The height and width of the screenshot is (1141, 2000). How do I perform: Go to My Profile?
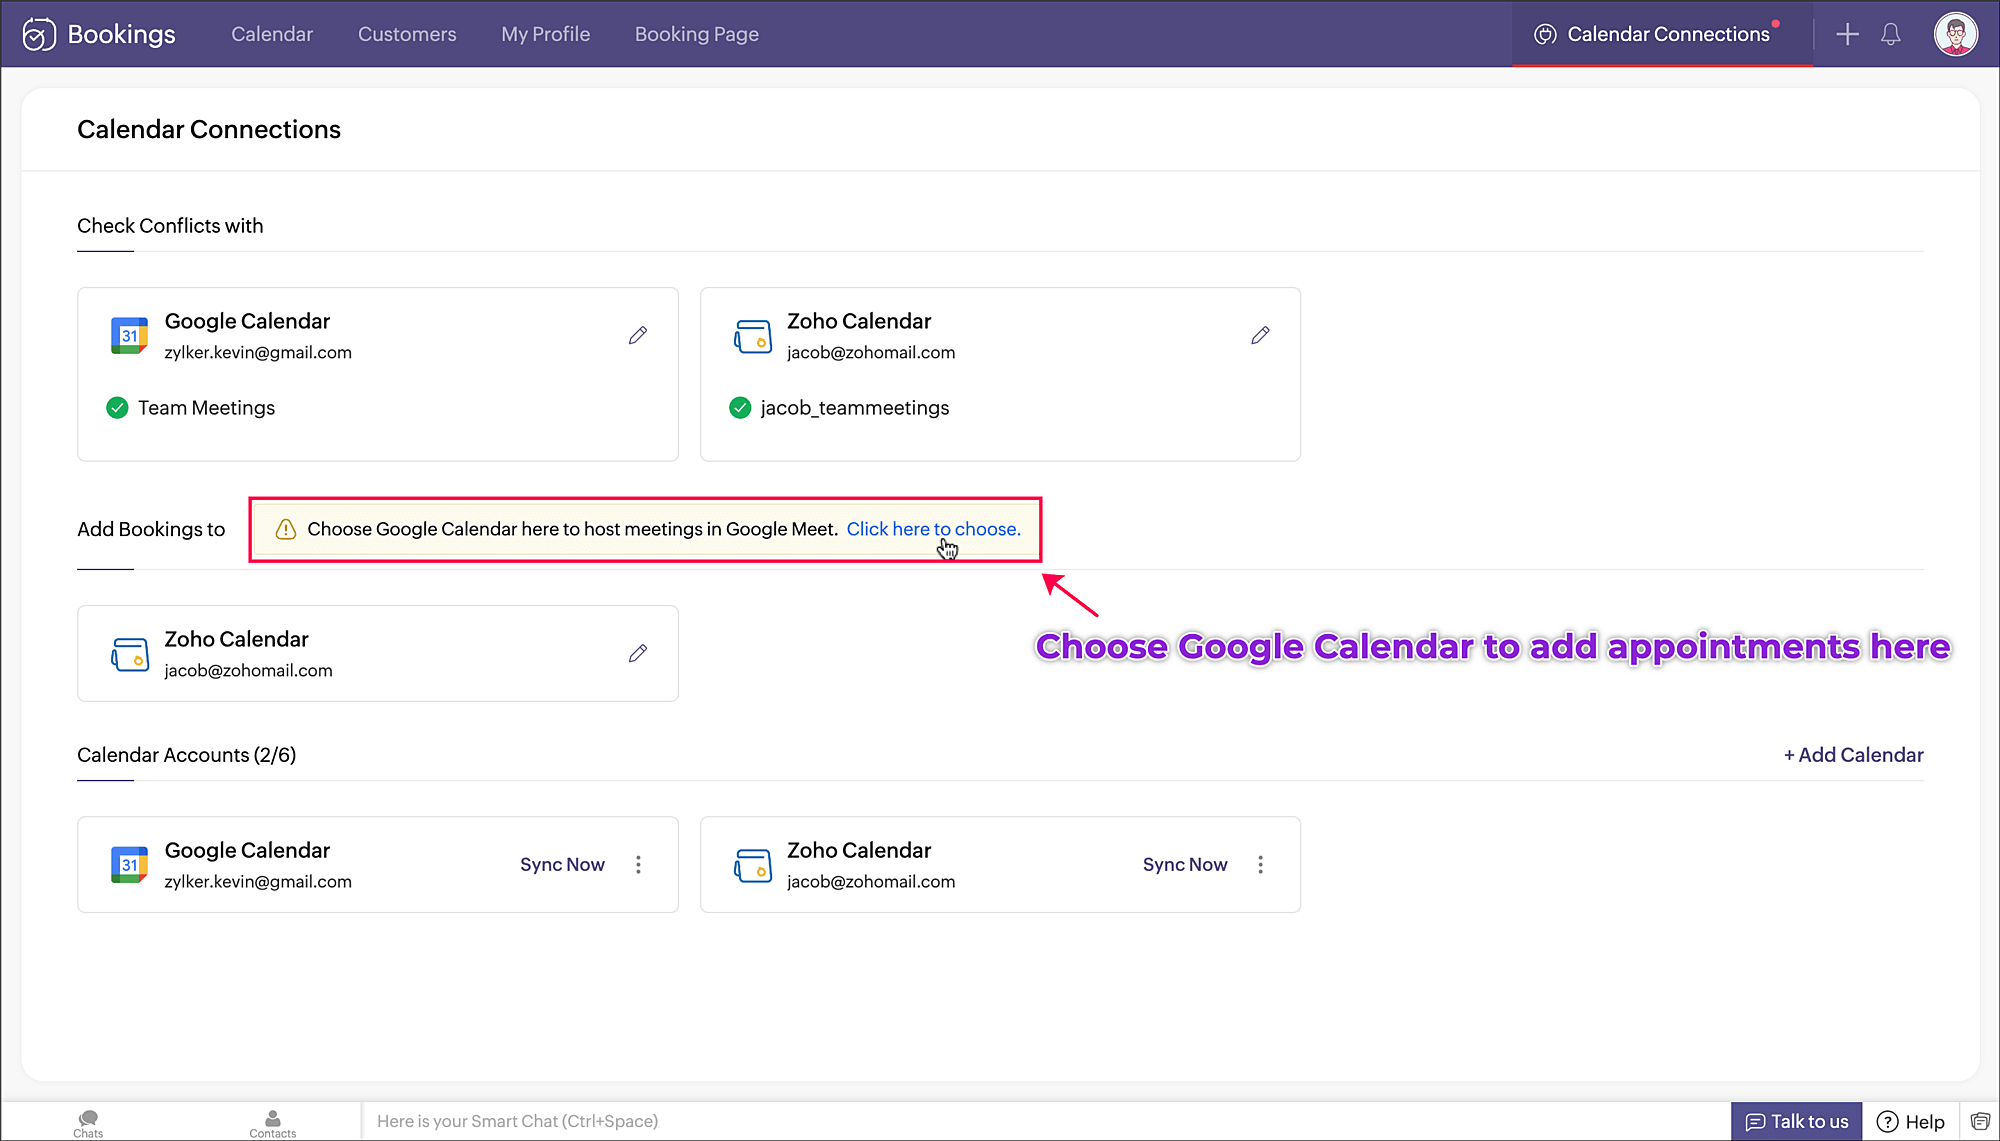[x=545, y=34]
